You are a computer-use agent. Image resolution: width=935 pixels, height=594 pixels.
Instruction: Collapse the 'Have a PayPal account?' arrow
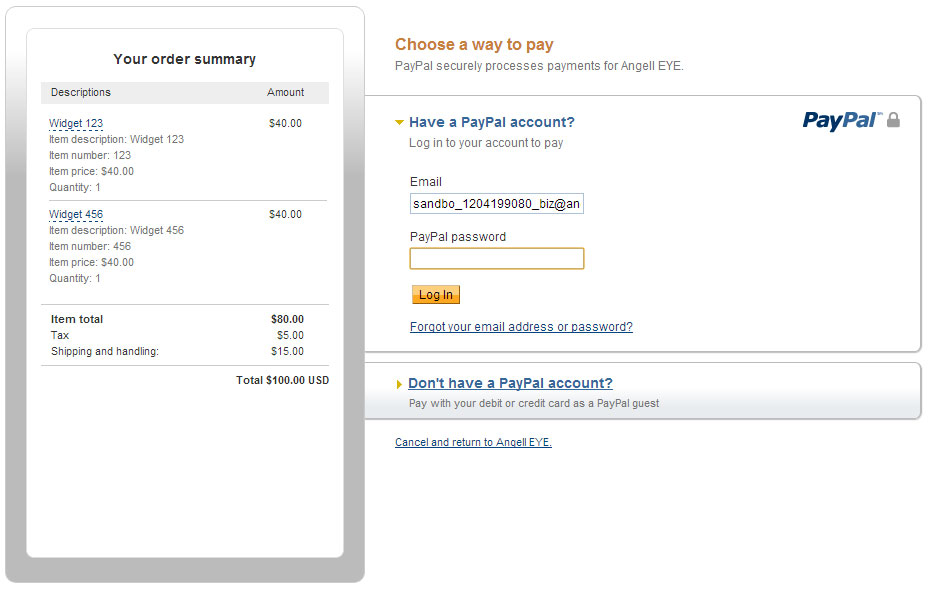[x=399, y=123]
